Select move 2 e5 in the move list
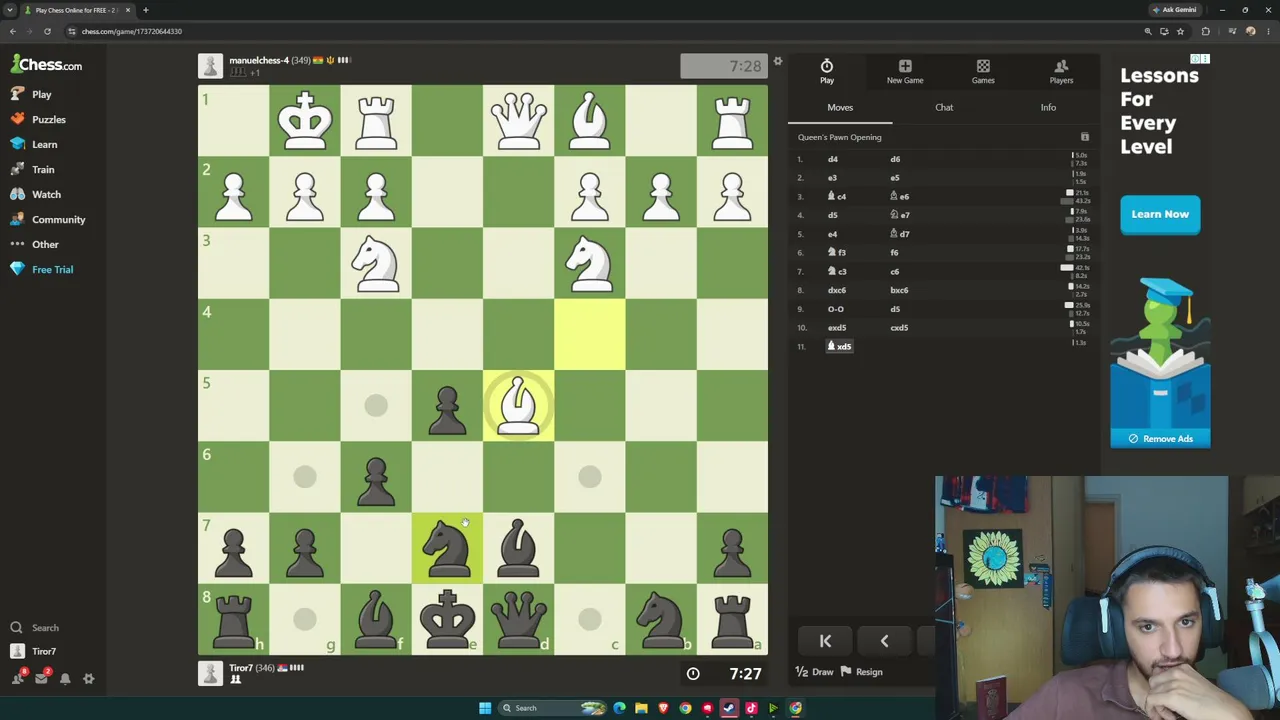Viewport: 1280px width, 720px height. click(x=895, y=178)
